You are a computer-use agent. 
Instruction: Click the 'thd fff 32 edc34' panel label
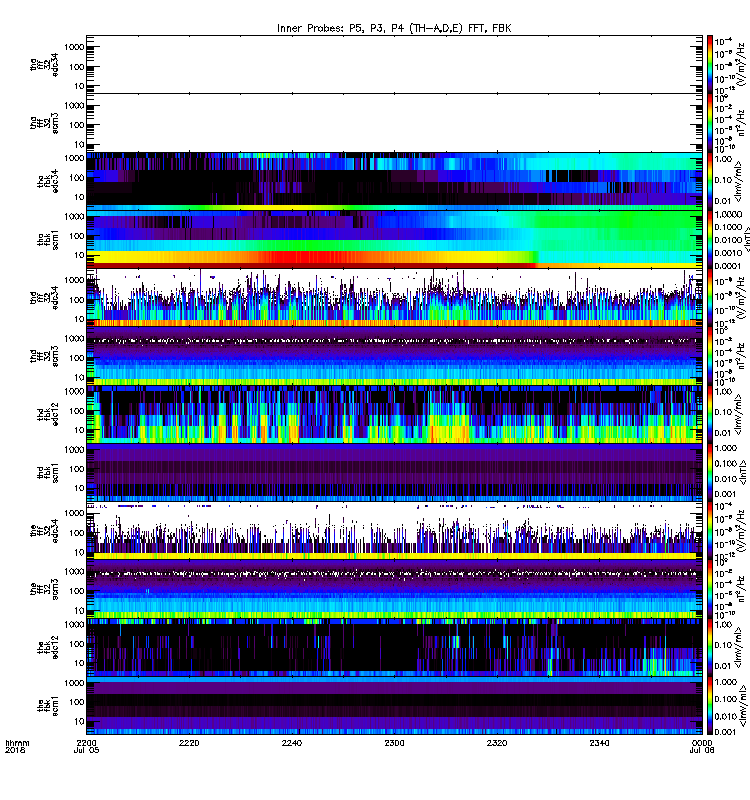(44, 298)
